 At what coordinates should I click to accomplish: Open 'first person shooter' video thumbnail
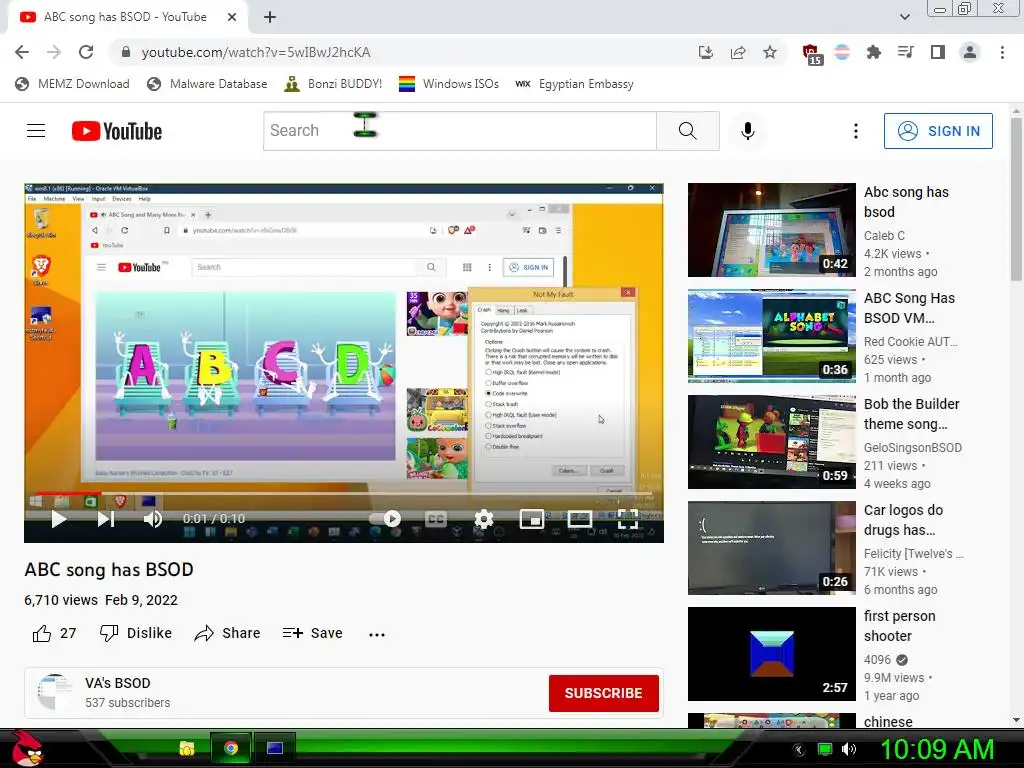(x=771, y=654)
